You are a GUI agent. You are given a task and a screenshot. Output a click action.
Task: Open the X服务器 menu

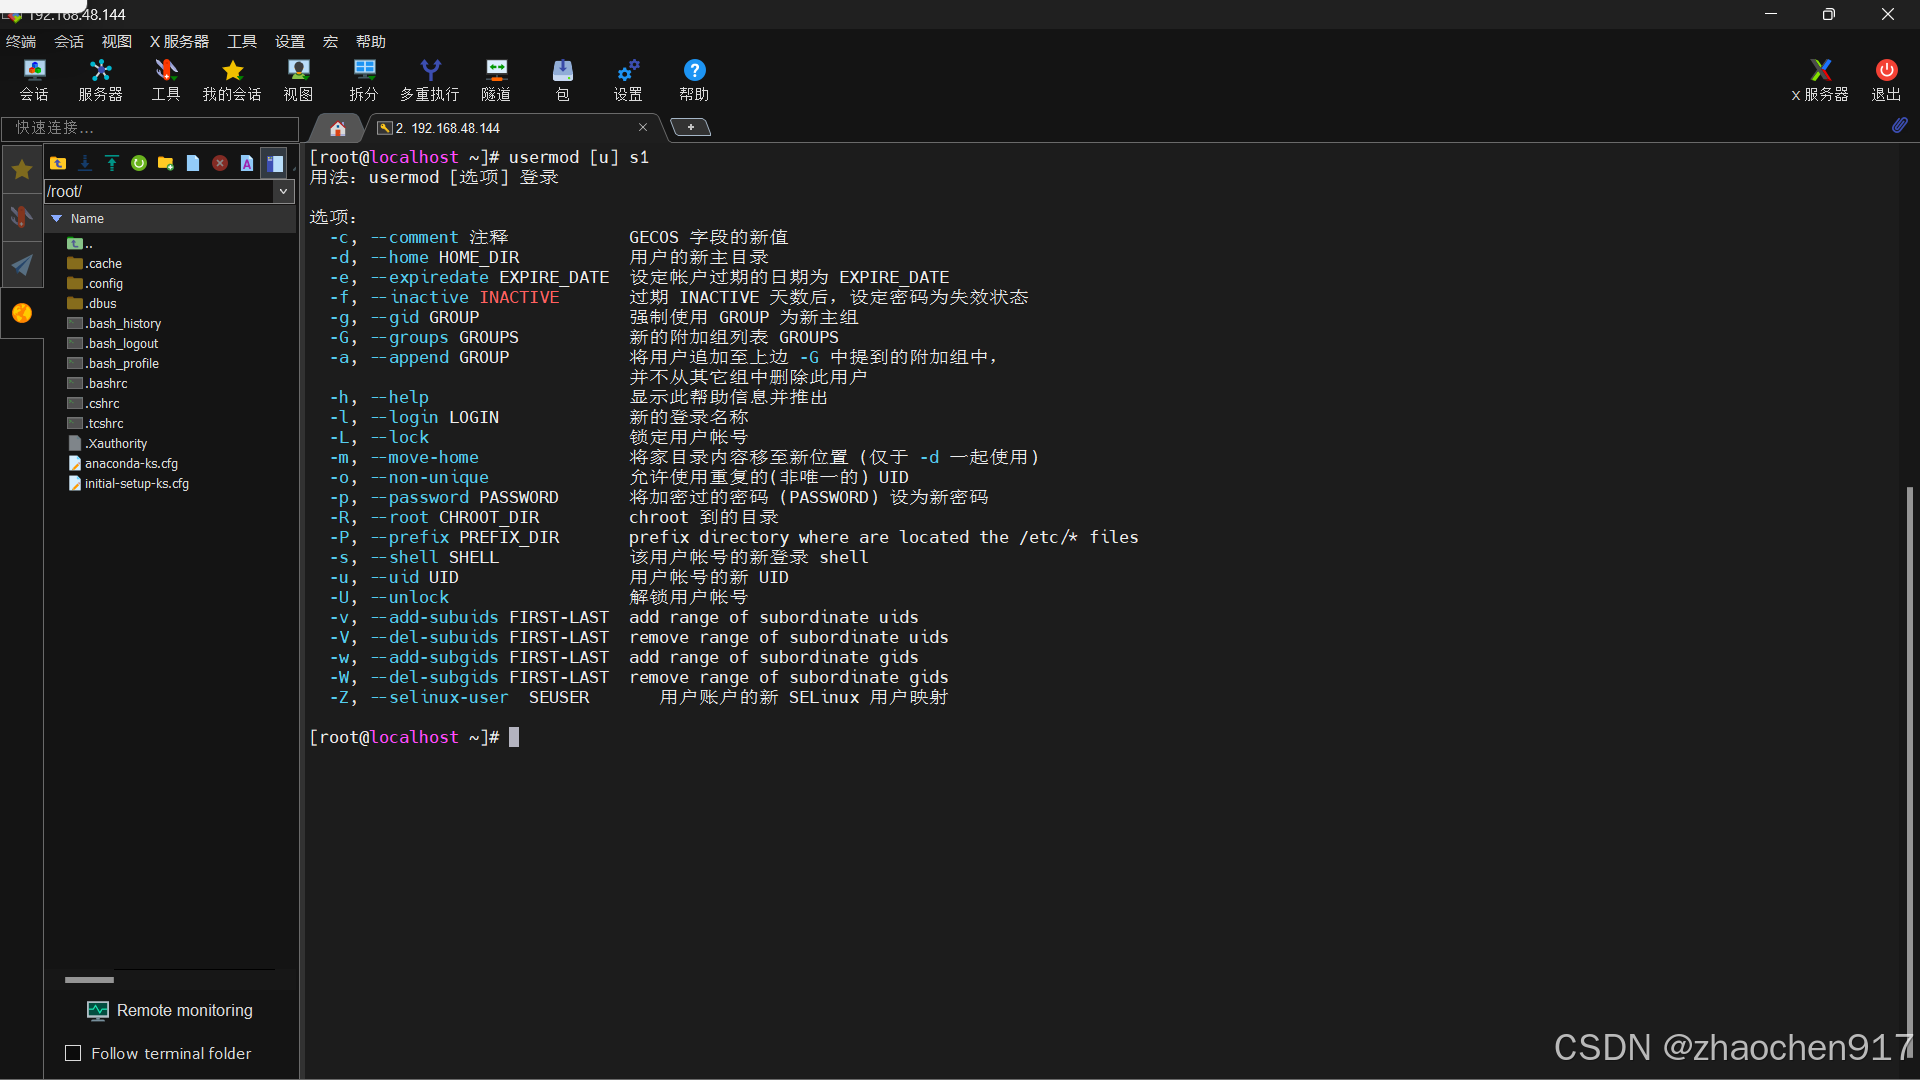tap(179, 41)
